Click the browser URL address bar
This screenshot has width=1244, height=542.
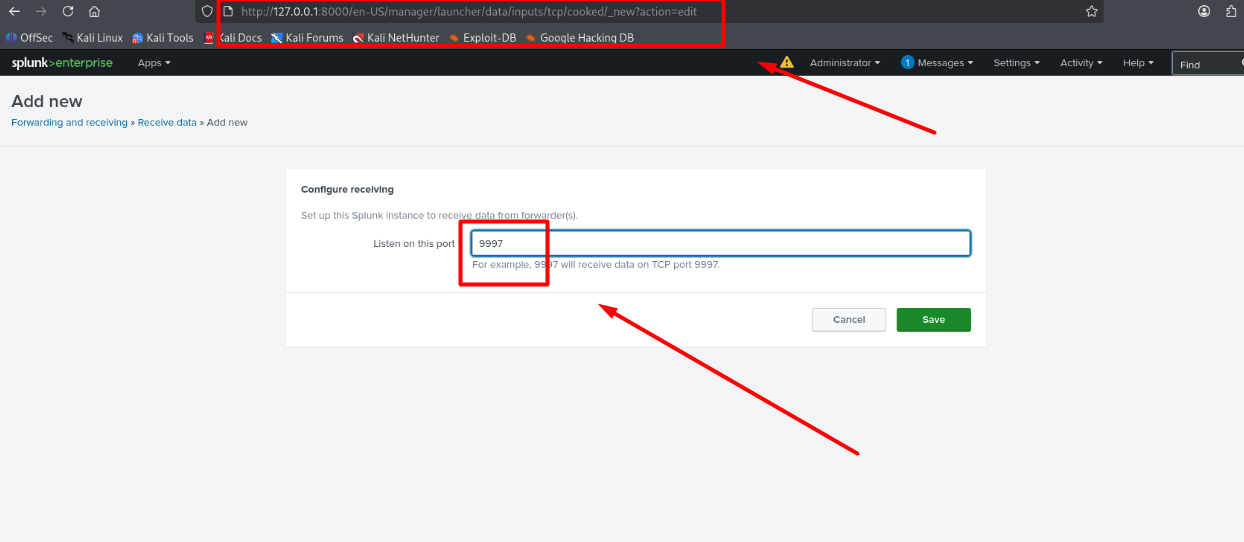pyautogui.click(x=650, y=11)
